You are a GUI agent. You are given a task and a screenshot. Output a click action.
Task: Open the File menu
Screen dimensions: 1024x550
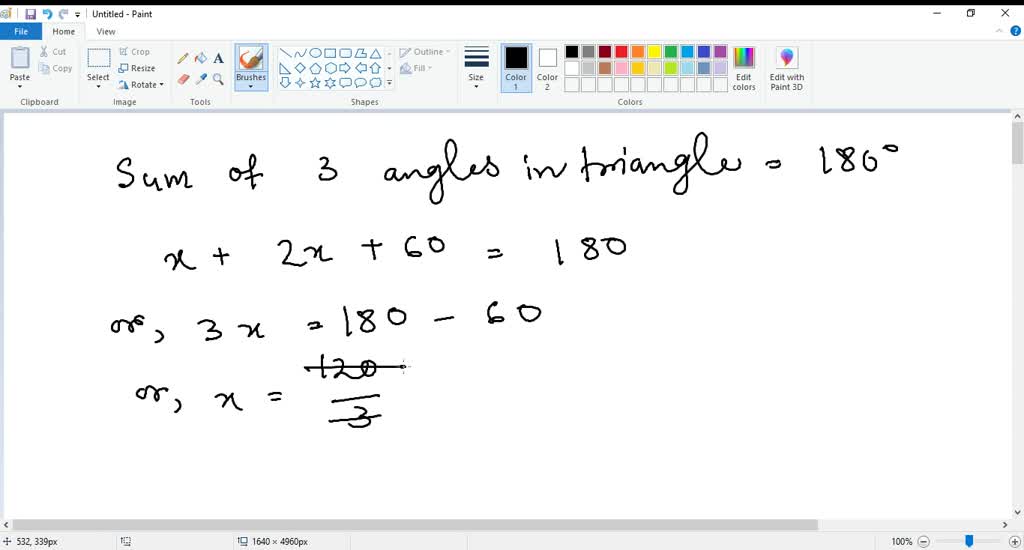point(20,31)
